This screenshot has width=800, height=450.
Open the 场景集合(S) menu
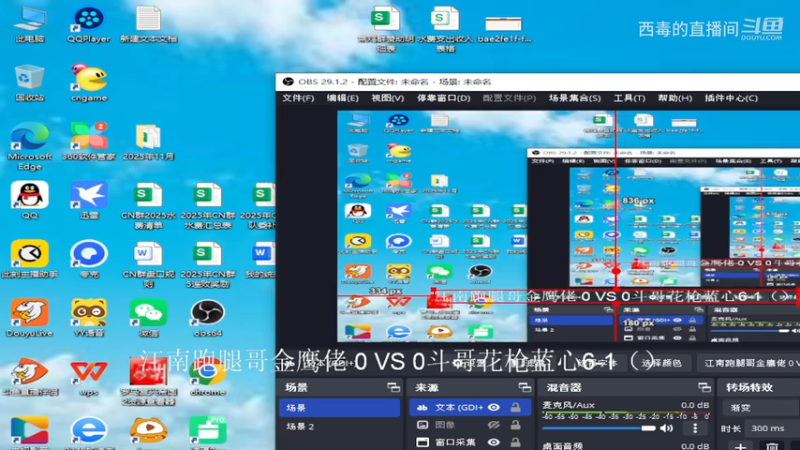574,98
